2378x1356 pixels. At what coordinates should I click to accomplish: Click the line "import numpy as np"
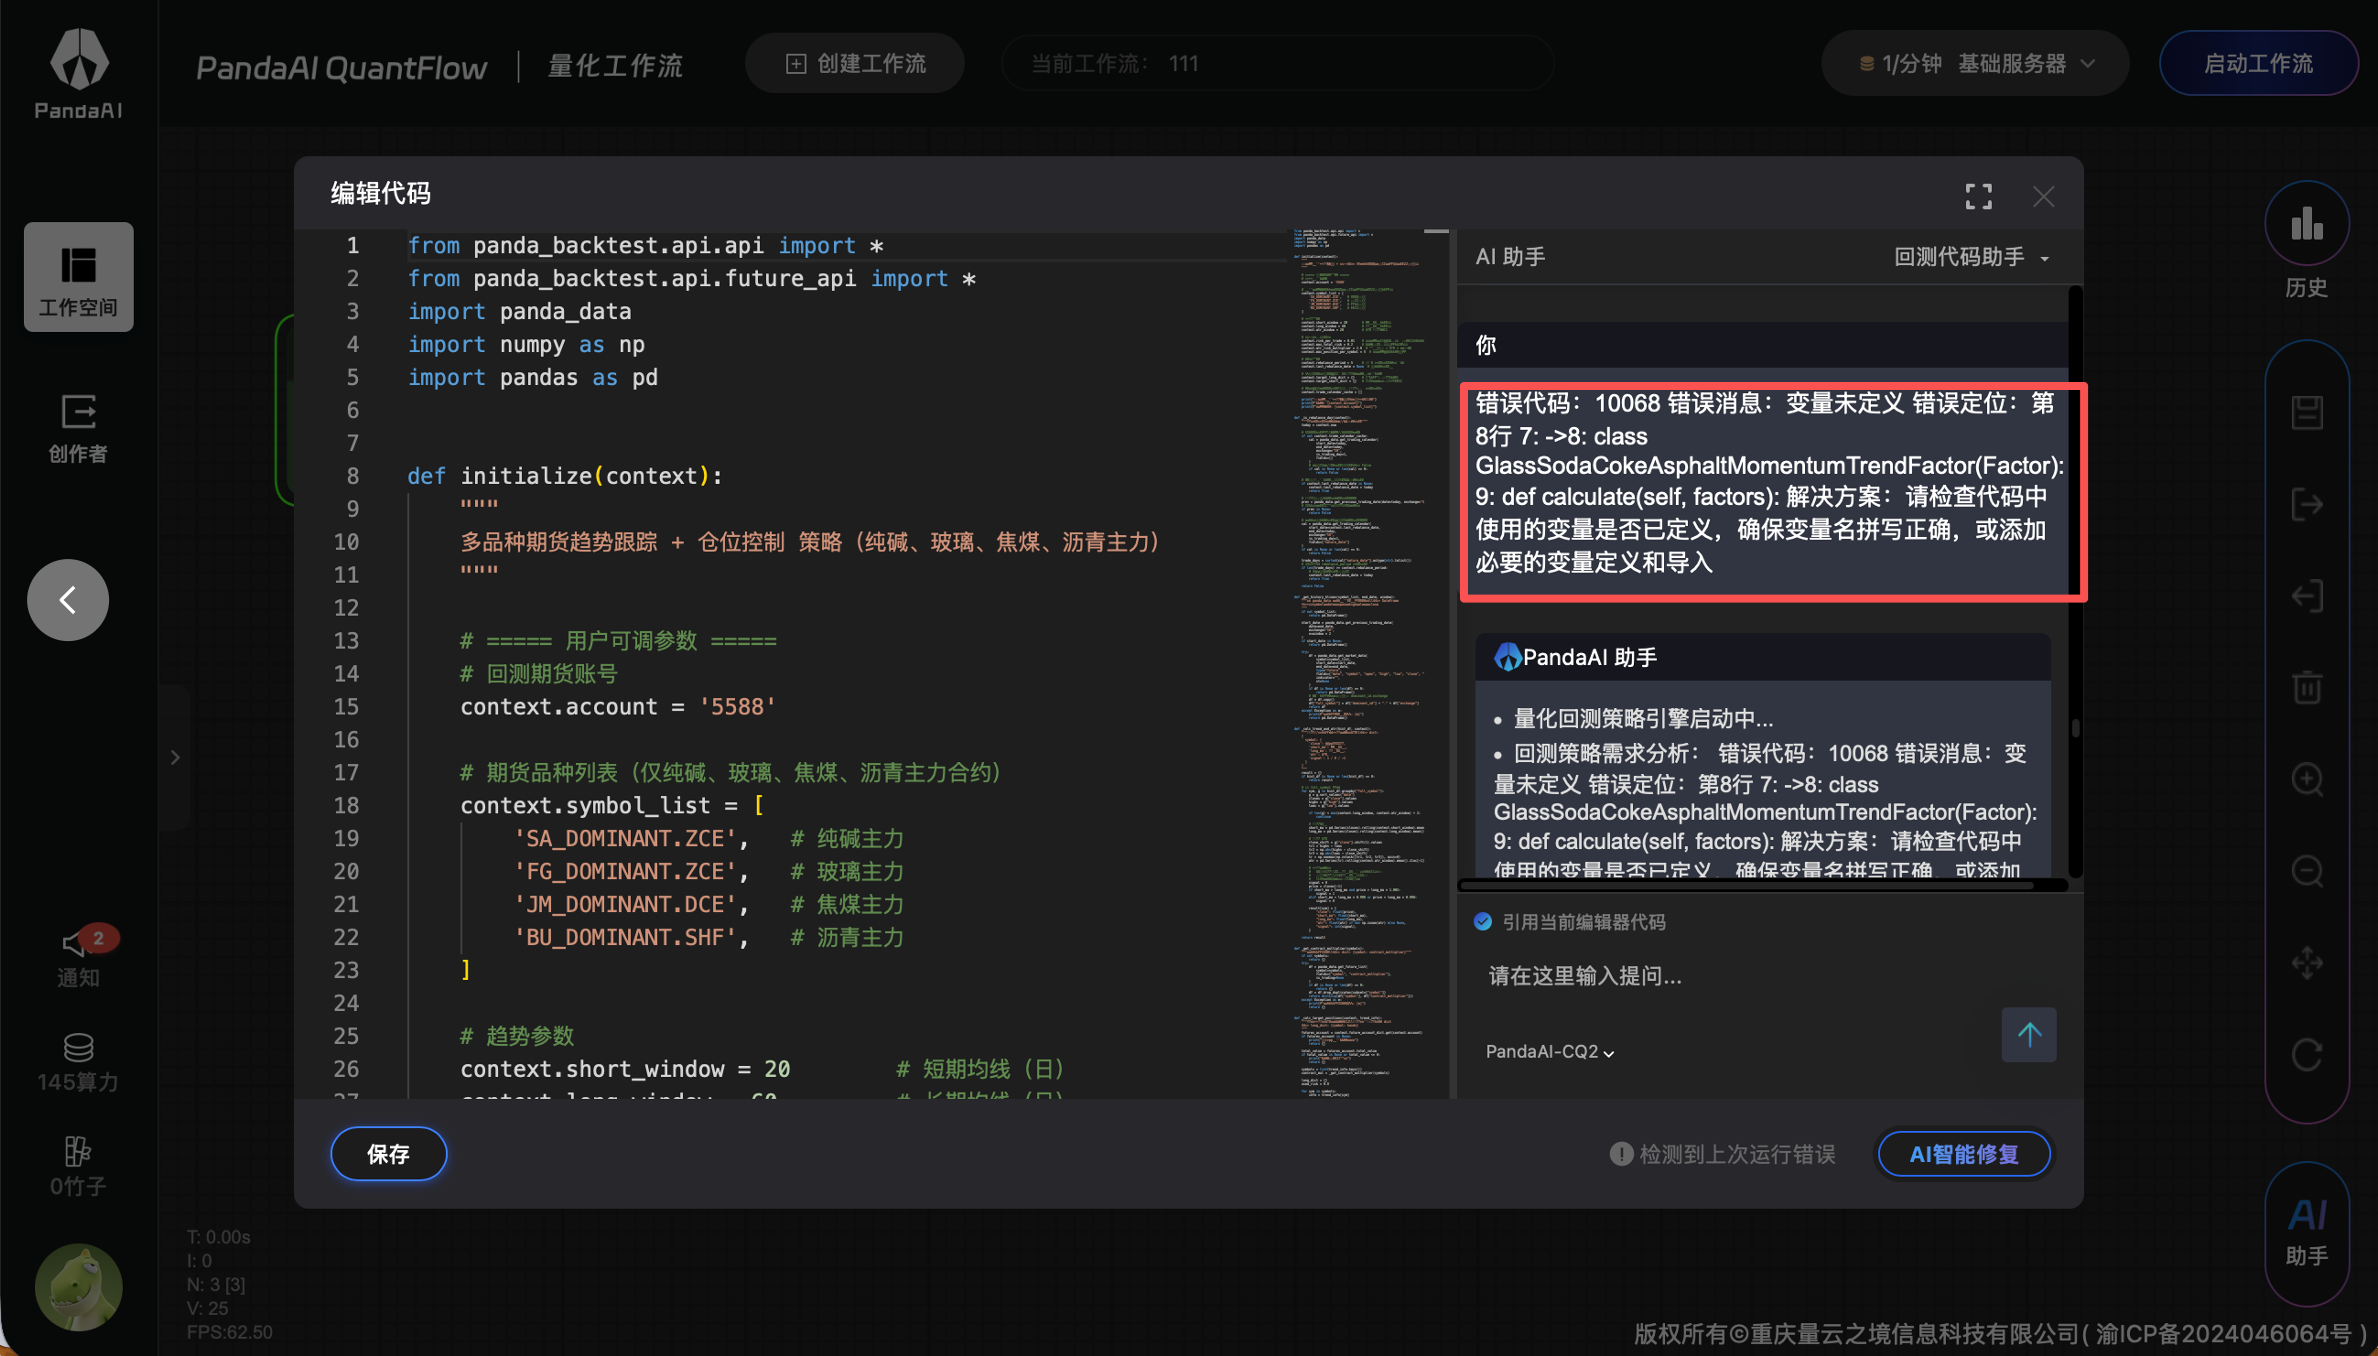tap(526, 345)
